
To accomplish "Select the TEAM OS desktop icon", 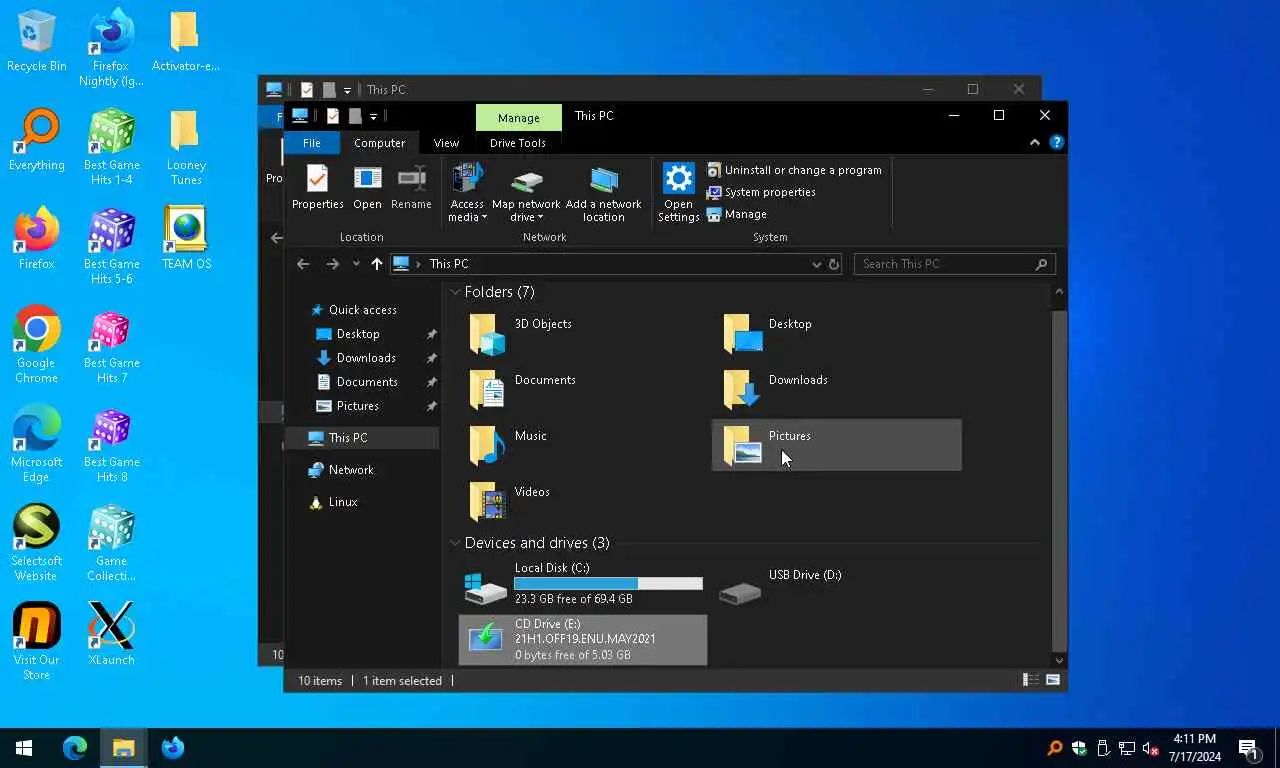I will [x=186, y=238].
